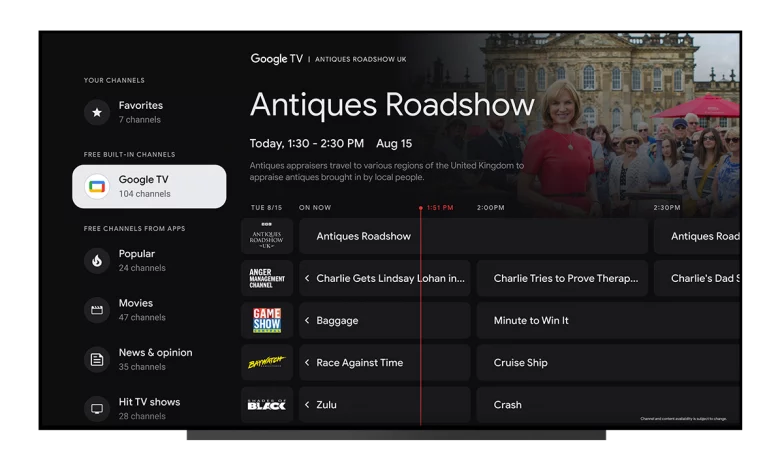Image resolution: width=780 pixels, height=470 pixels.
Task: Choose the Shades of Black channel logo
Action: 267,405
